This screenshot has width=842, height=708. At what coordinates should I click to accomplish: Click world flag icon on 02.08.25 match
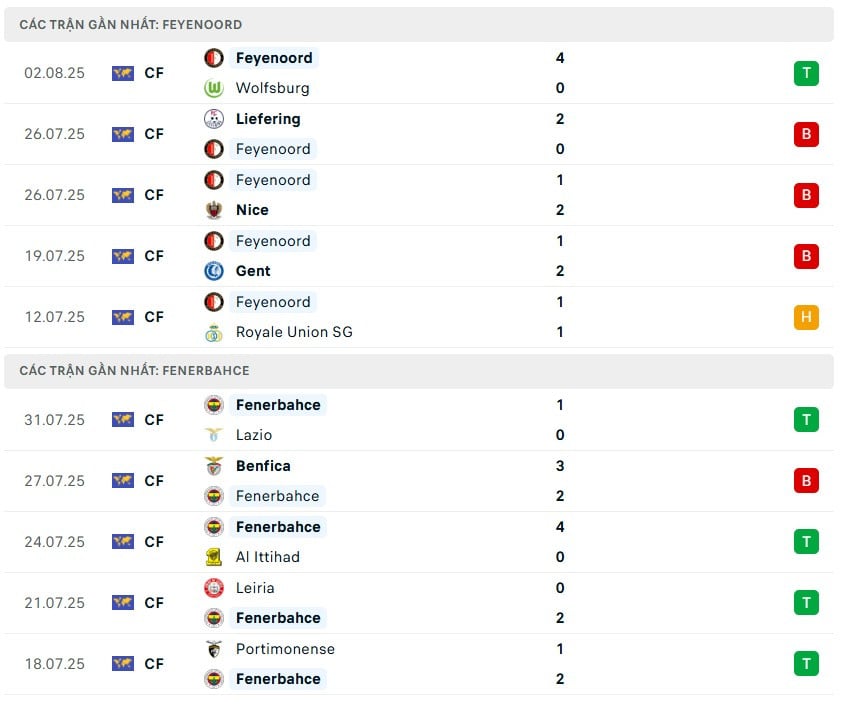(x=123, y=73)
